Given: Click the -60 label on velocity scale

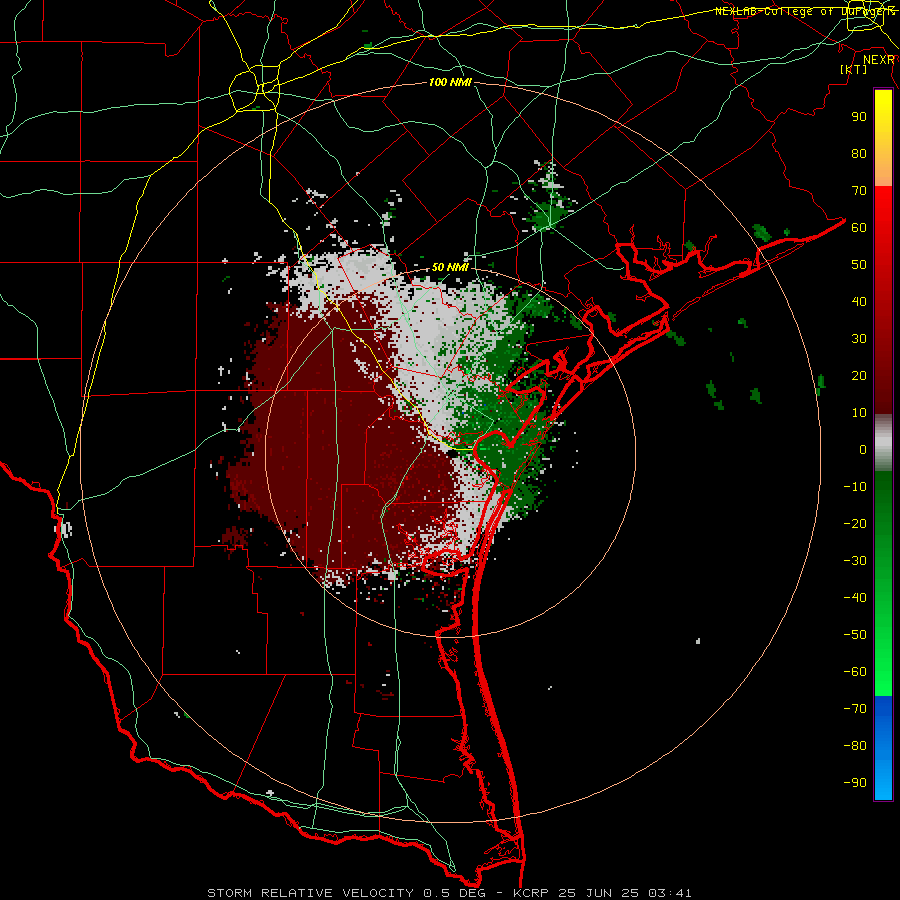Looking at the screenshot, I should [x=855, y=672].
